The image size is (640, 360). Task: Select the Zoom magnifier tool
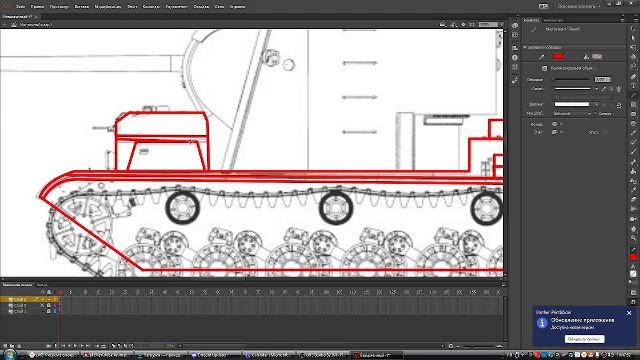633,238
